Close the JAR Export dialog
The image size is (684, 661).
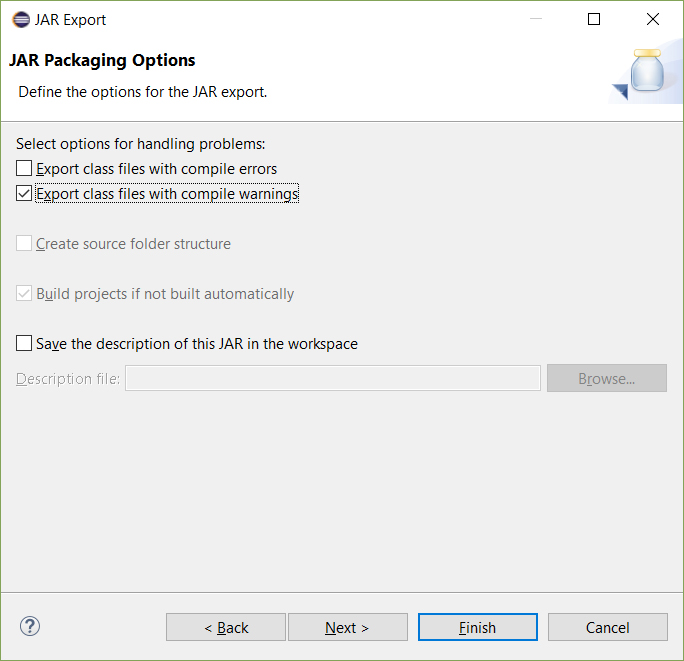[x=653, y=19]
